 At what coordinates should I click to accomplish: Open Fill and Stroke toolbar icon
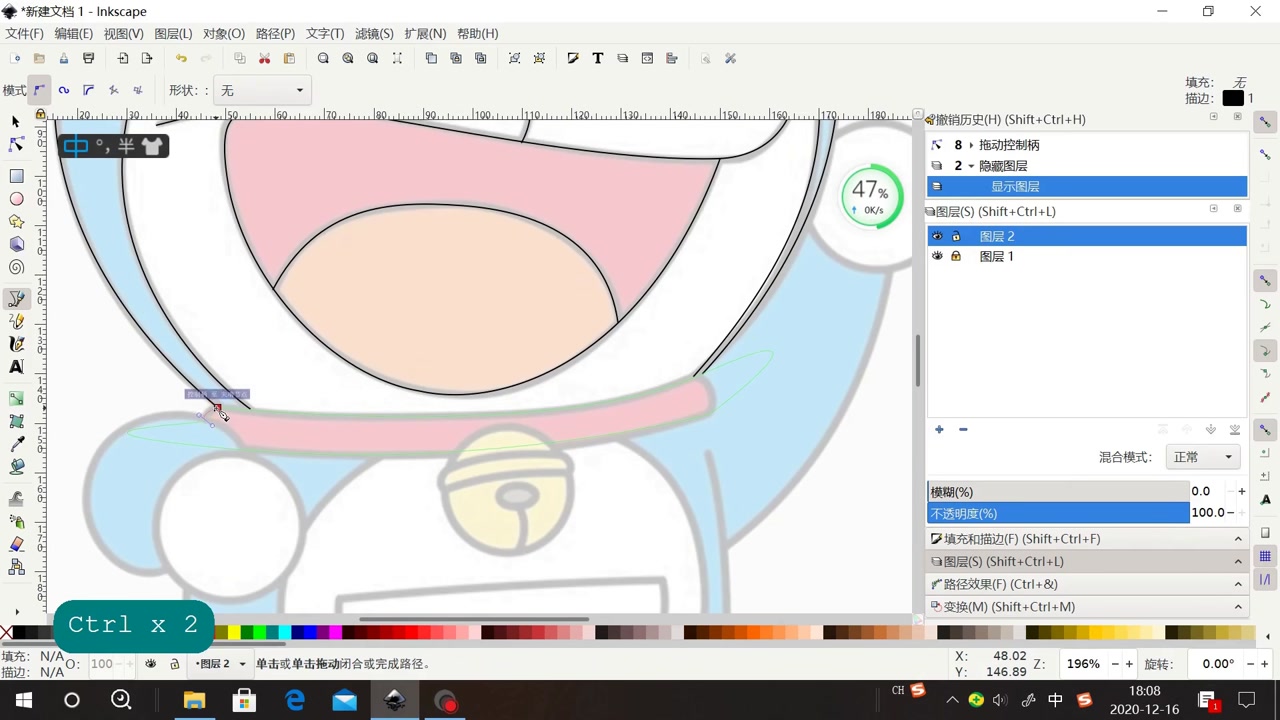point(573,58)
